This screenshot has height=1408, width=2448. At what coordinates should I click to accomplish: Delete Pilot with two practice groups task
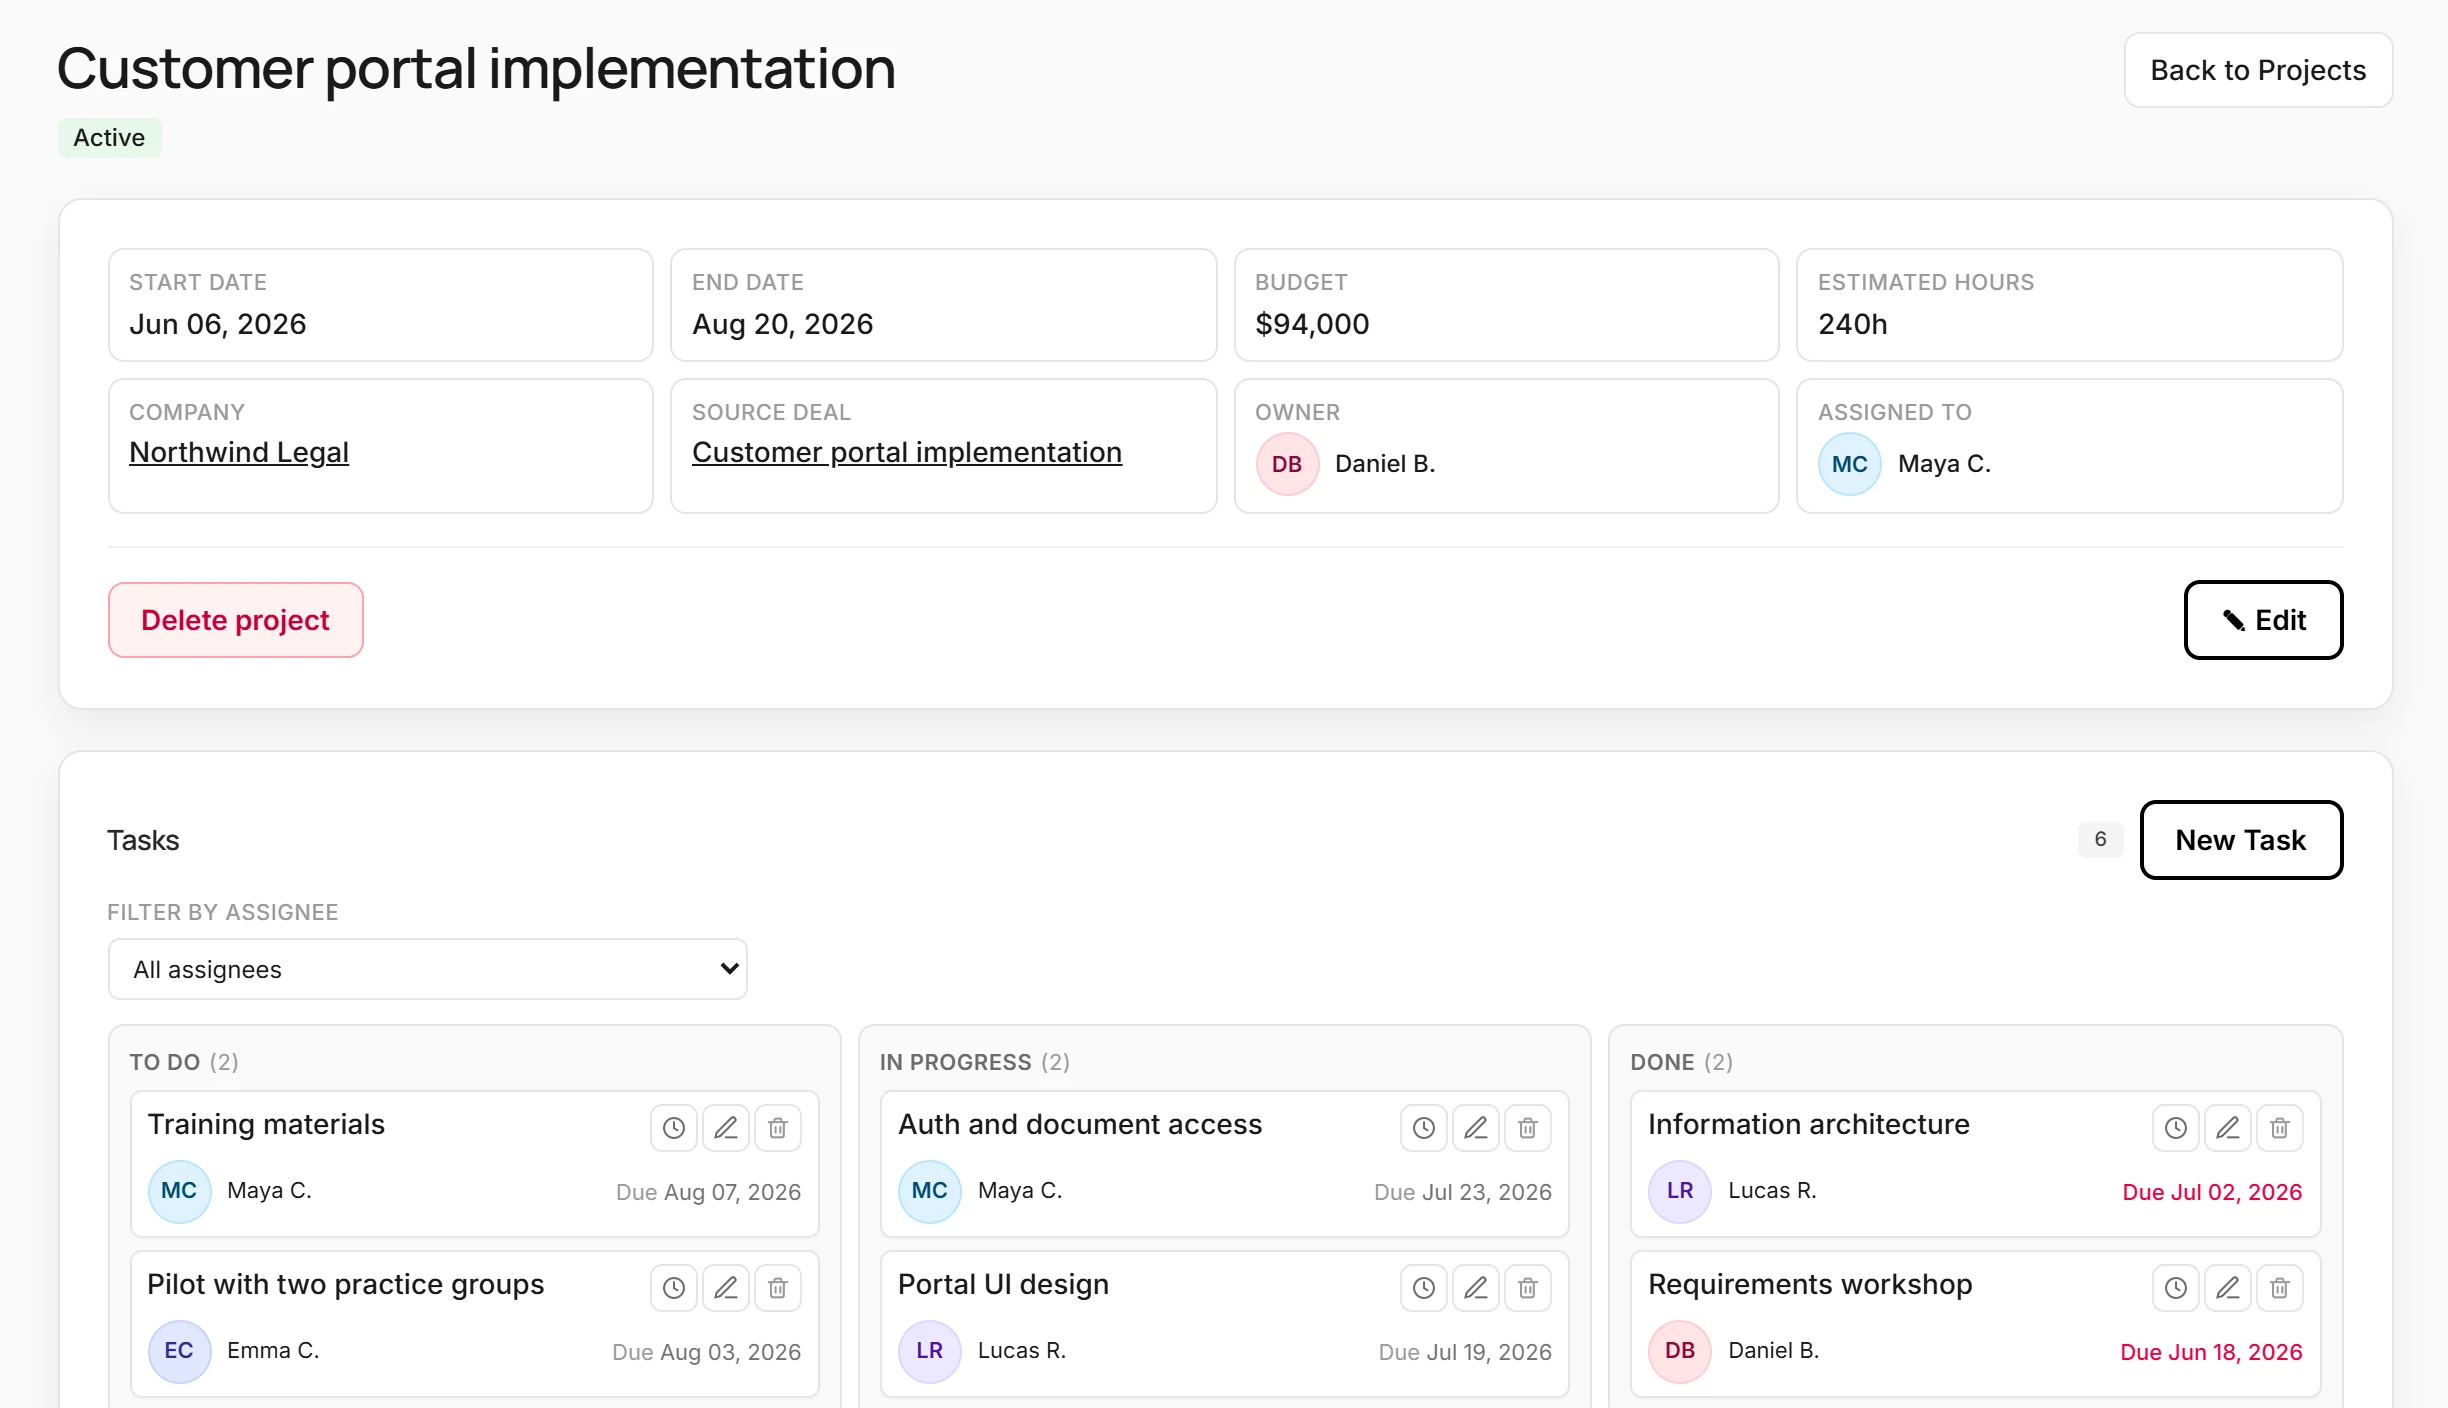778,1288
